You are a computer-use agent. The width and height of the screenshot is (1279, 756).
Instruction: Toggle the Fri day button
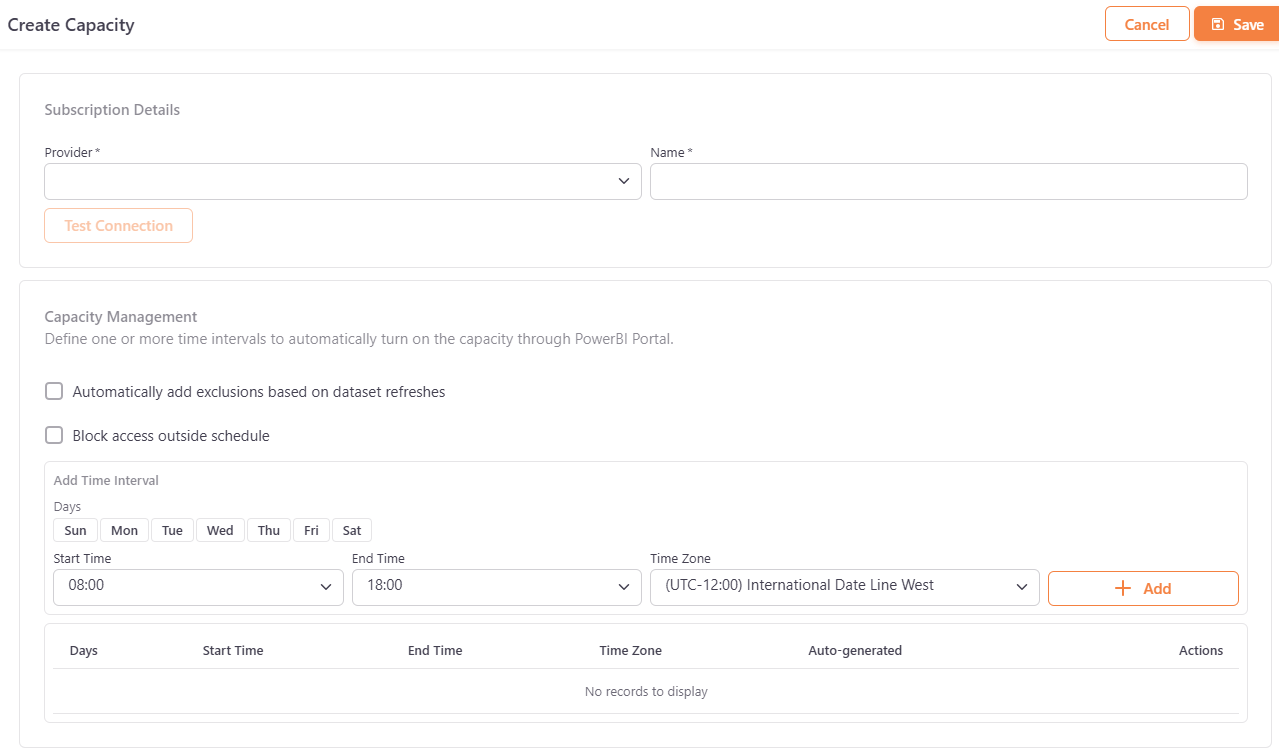(x=311, y=530)
